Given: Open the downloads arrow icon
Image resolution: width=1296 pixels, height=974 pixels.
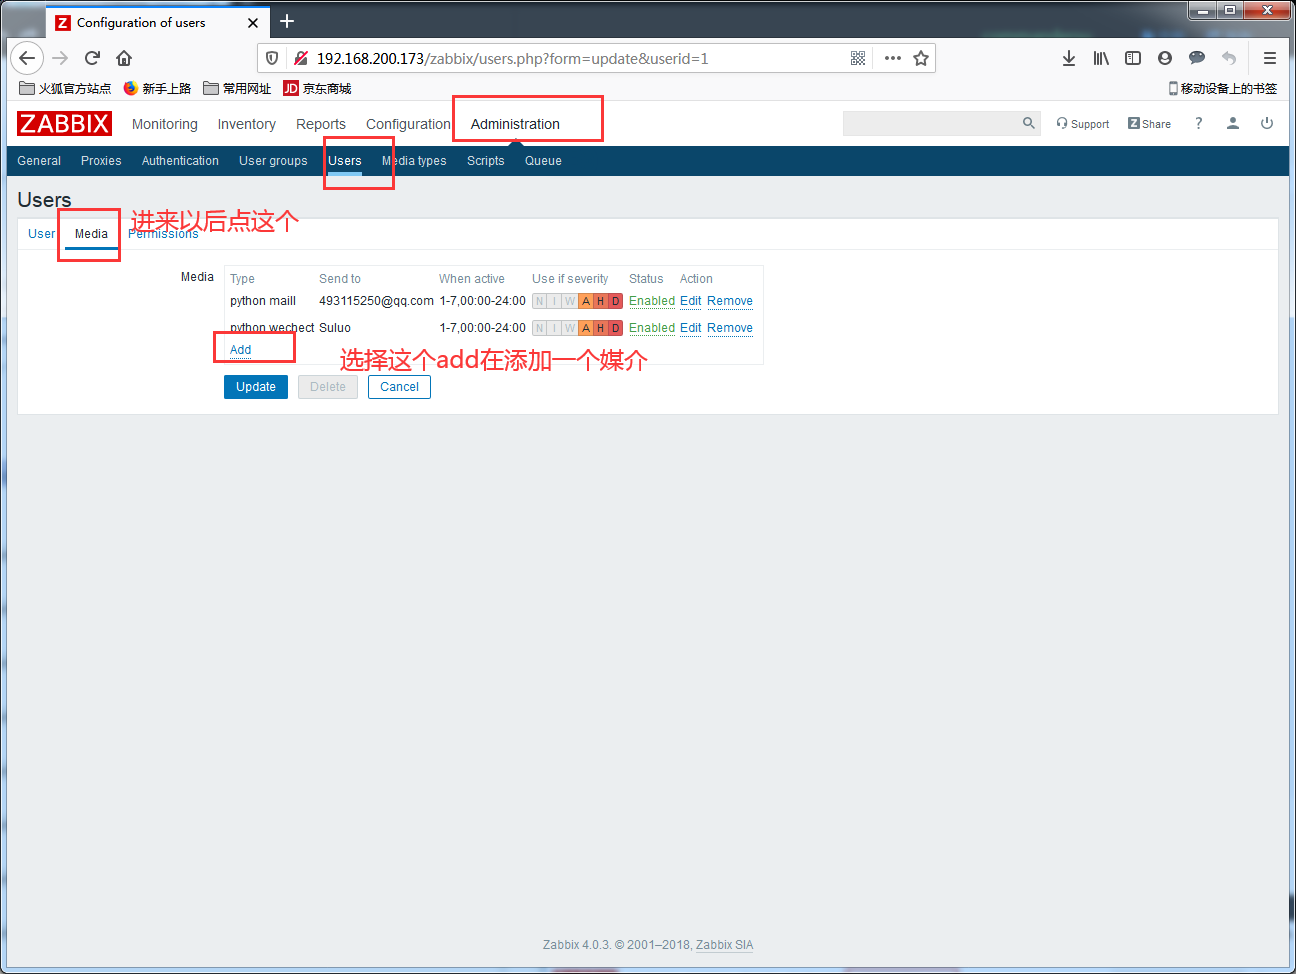Looking at the screenshot, I should point(1069,58).
